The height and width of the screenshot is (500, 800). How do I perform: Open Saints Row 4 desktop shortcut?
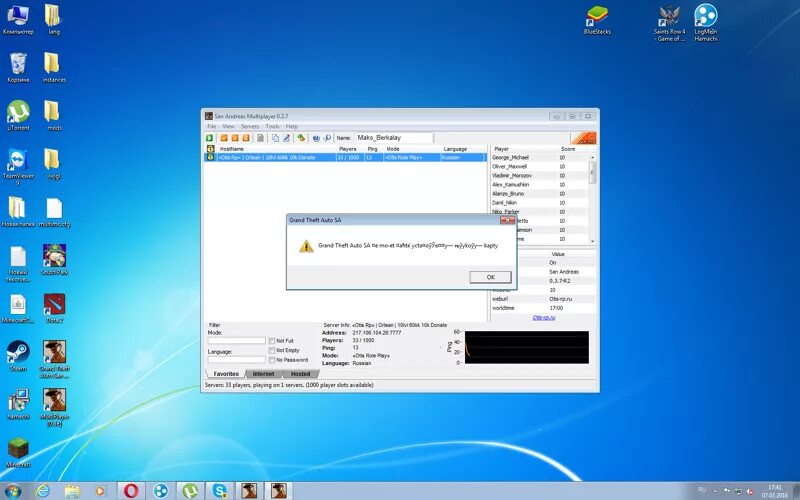pos(669,22)
